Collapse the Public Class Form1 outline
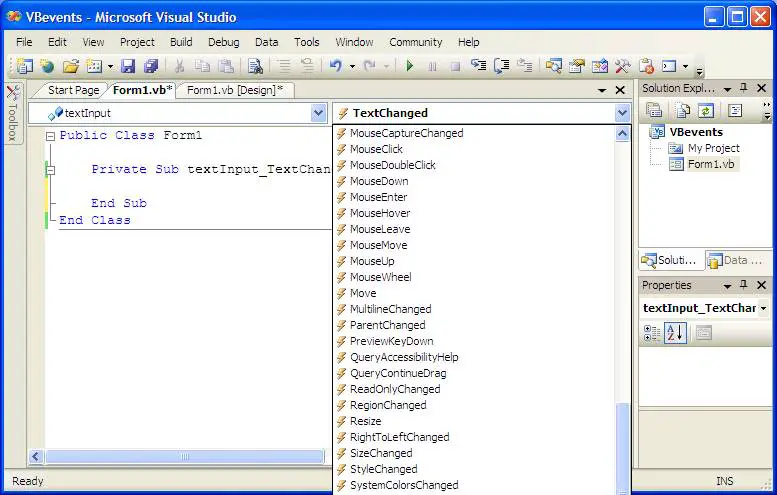Image resolution: width=777 pixels, height=495 pixels. pos(50,136)
